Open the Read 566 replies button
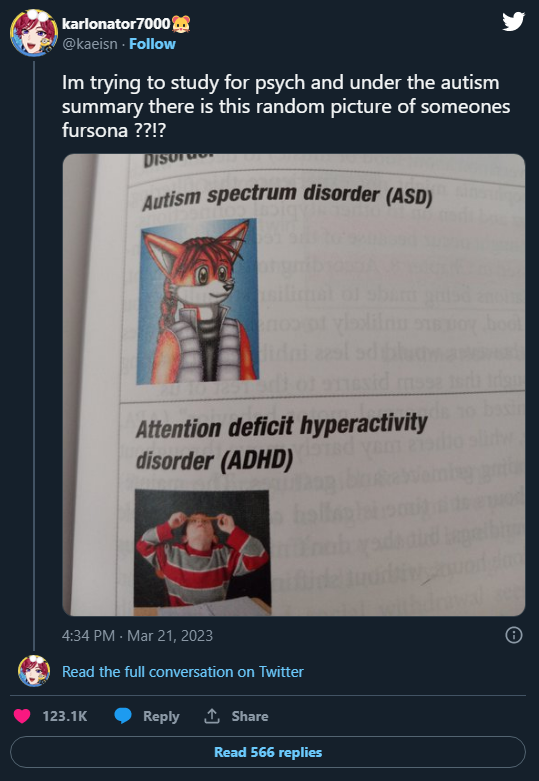This screenshot has width=539, height=781. click(268, 752)
